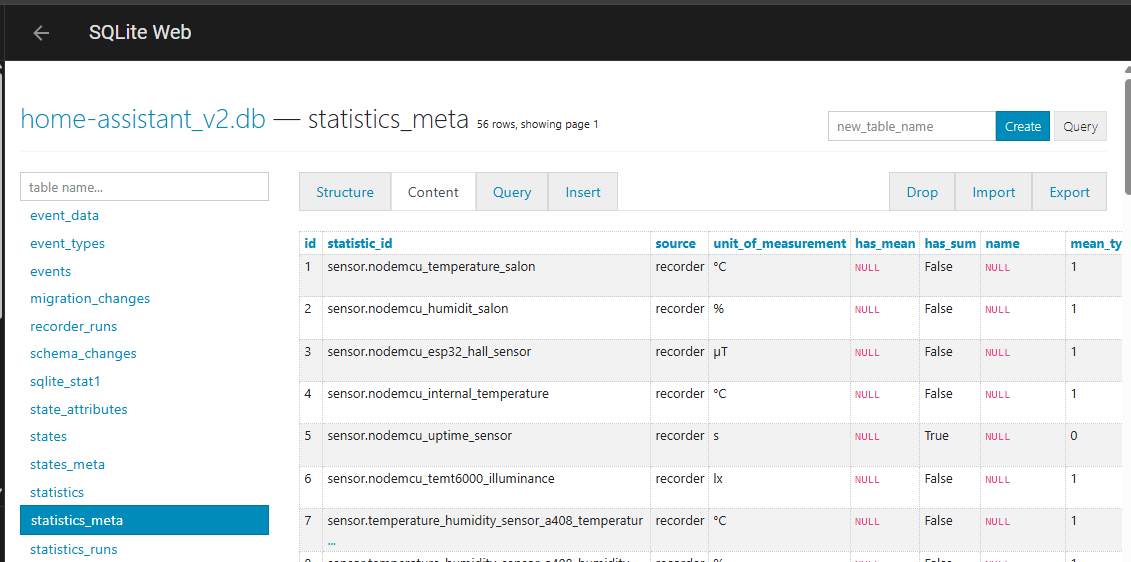Viewport: 1131px width, 562px height.
Task: Click the back arrow icon
Action: (41, 32)
